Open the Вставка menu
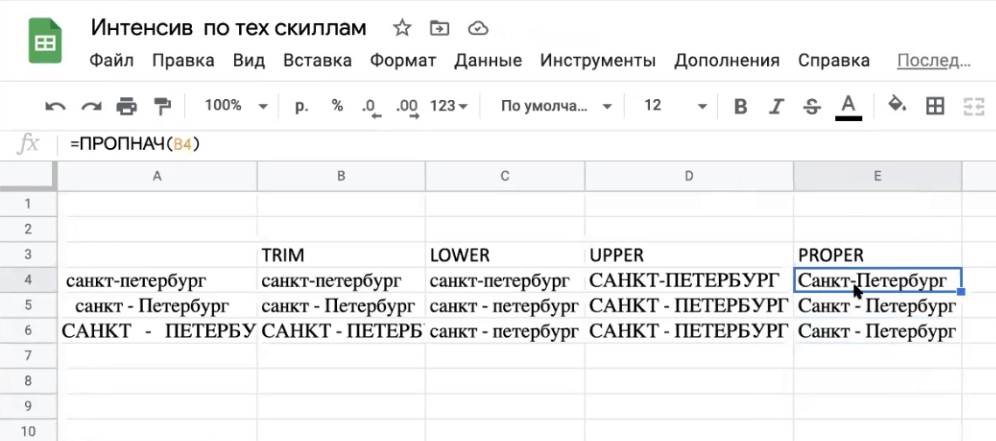Viewport: 996px width, 441px height. click(318, 61)
